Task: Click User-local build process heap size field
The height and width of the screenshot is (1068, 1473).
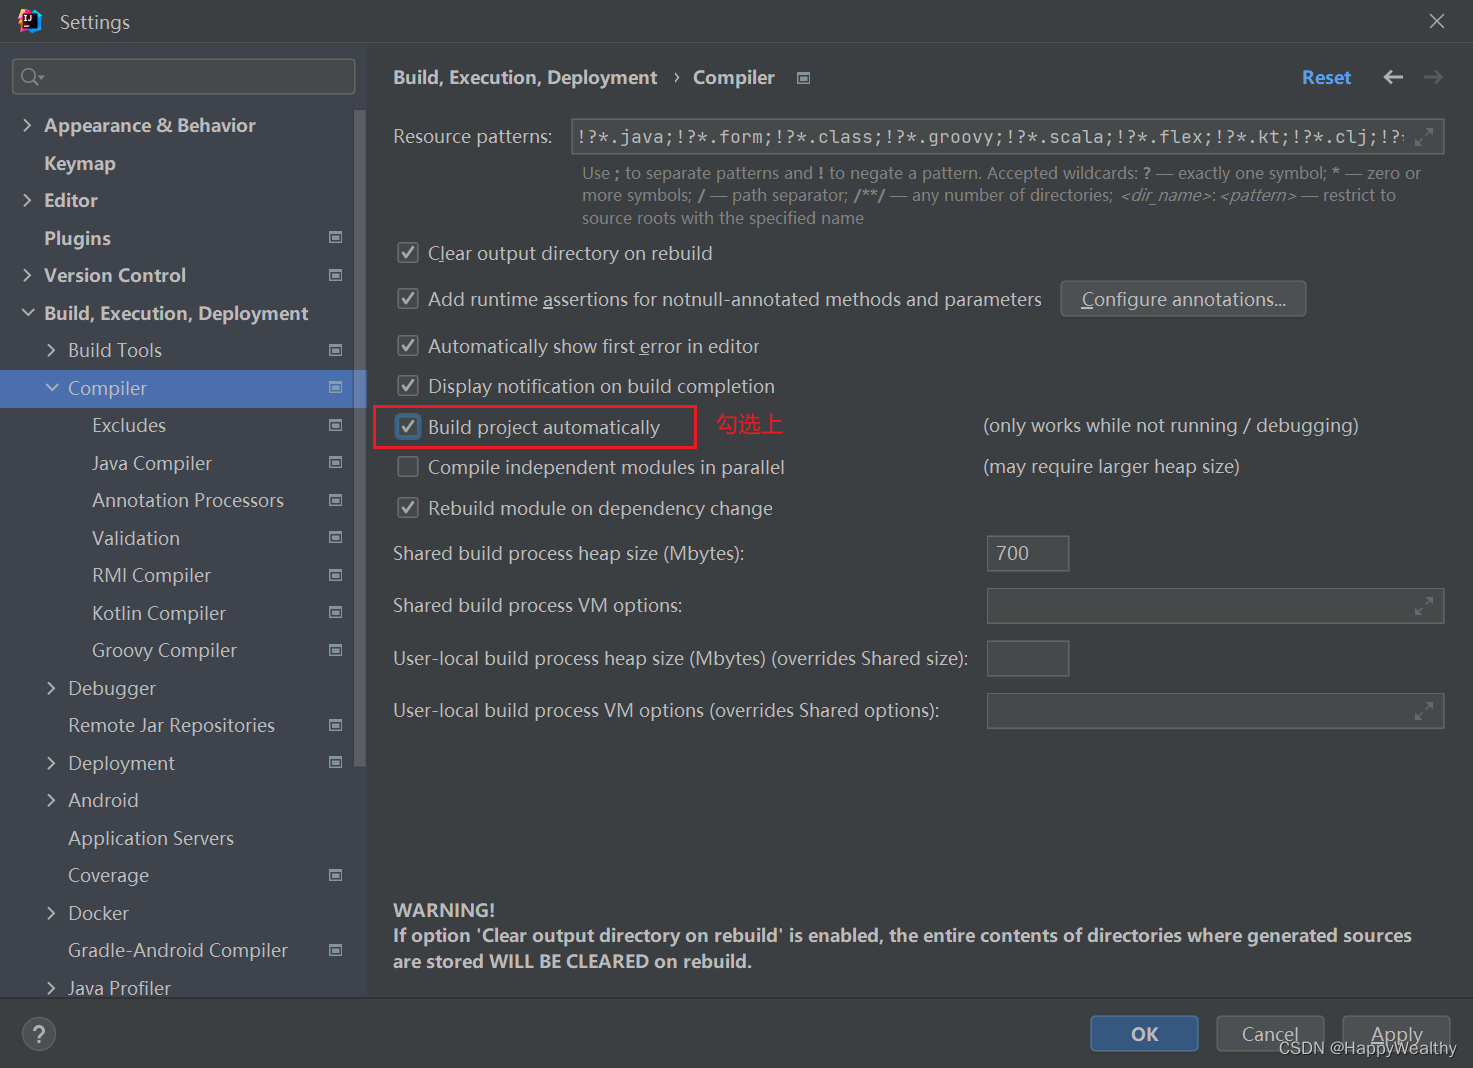Action: click(x=1028, y=658)
